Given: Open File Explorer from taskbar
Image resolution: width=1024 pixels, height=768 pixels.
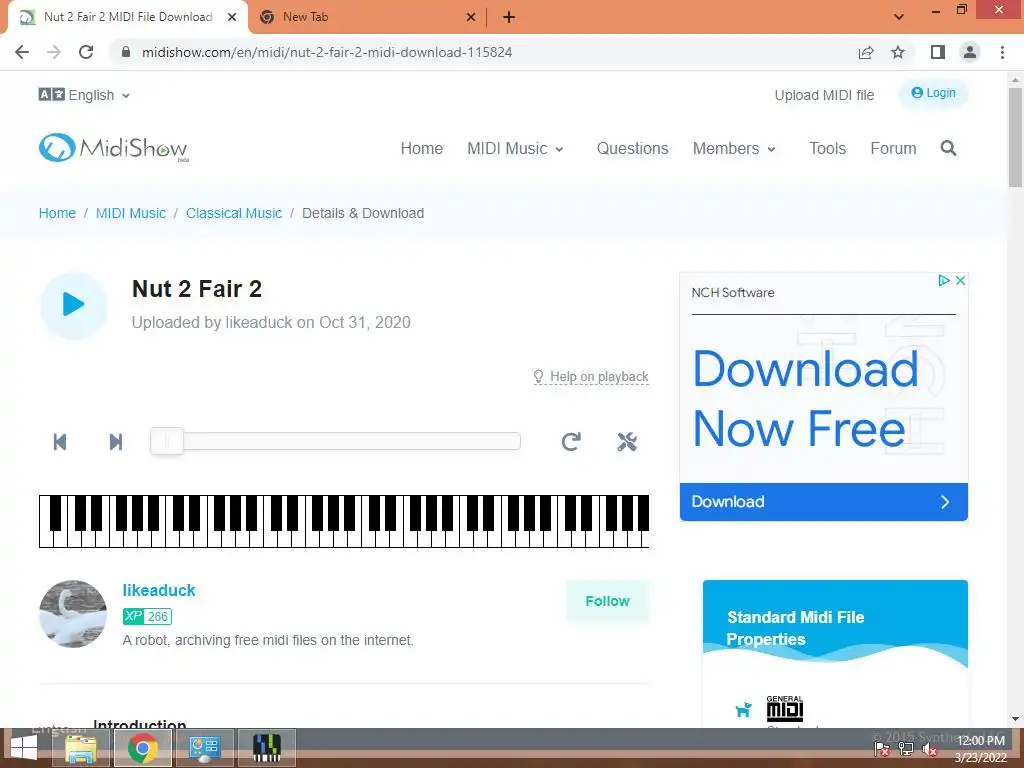Looking at the screenshot, I should [80, 748].
